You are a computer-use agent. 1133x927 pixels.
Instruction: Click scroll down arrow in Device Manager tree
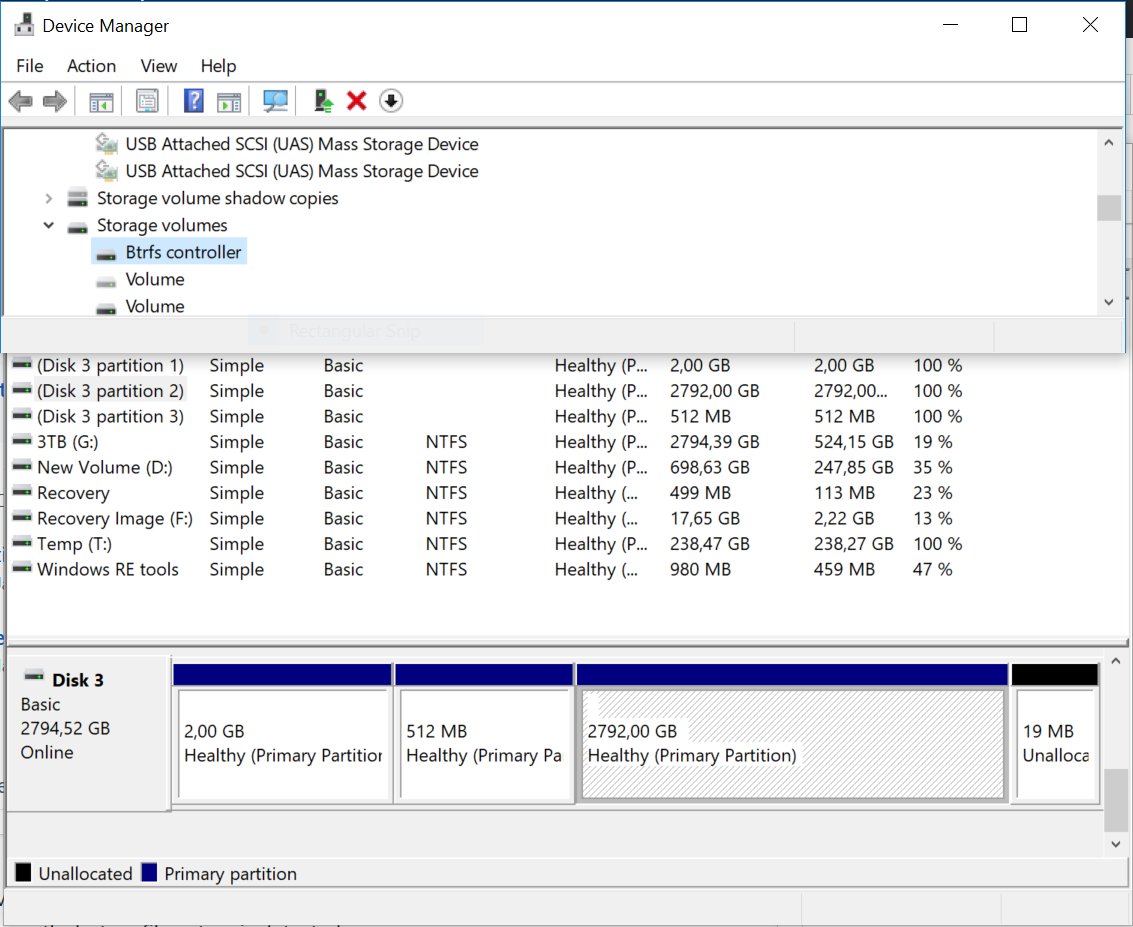coord(1108,303)
